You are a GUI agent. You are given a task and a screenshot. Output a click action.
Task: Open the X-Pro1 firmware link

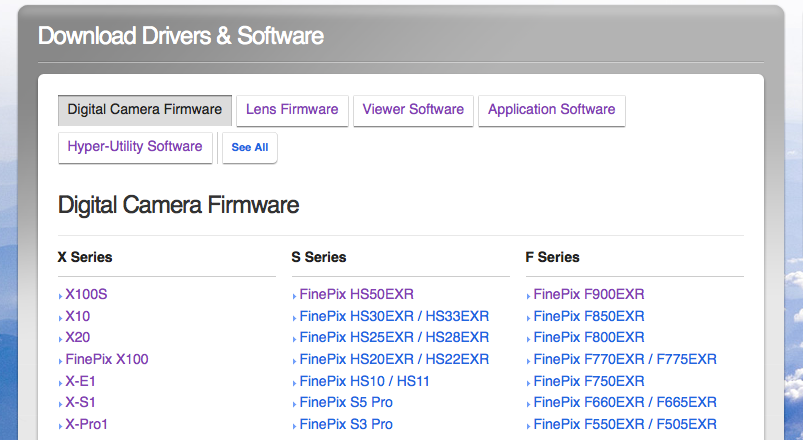pos(86,424)
